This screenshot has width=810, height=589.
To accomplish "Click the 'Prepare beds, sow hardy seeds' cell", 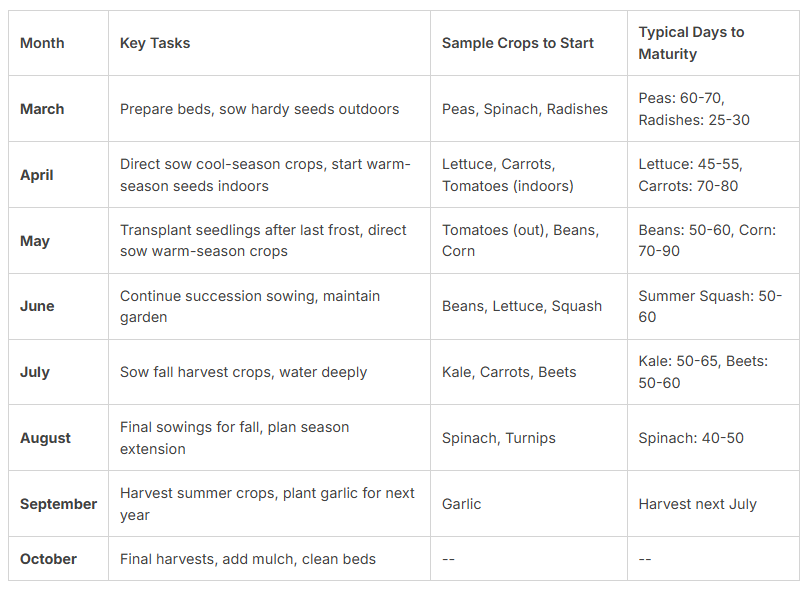I will [259, 109].
